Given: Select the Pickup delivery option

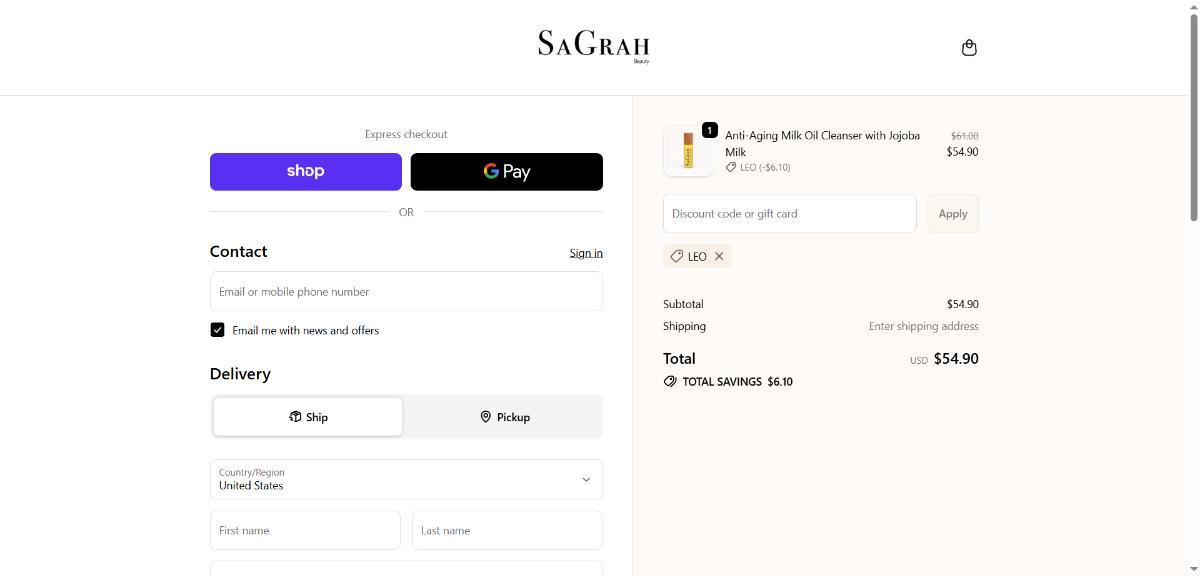Looking at the screenshot, I should point(504,417).
